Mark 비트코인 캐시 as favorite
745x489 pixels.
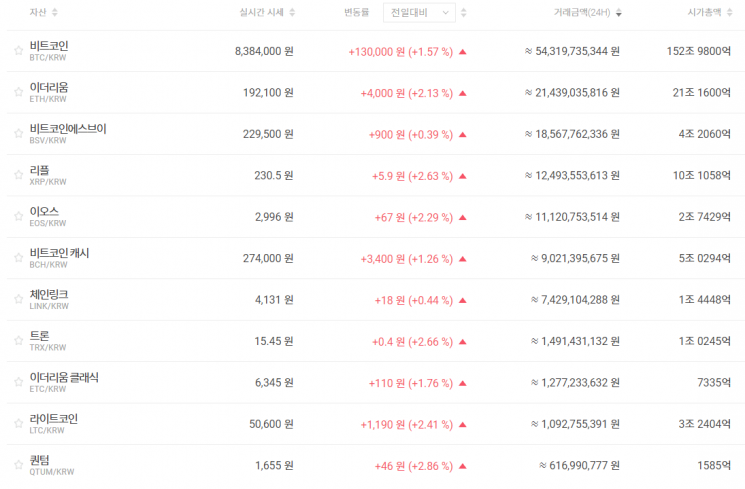click(x=18, y=258)
